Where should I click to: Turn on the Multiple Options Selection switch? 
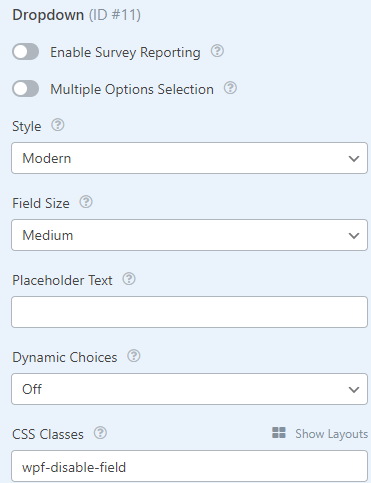click(26, 89)
